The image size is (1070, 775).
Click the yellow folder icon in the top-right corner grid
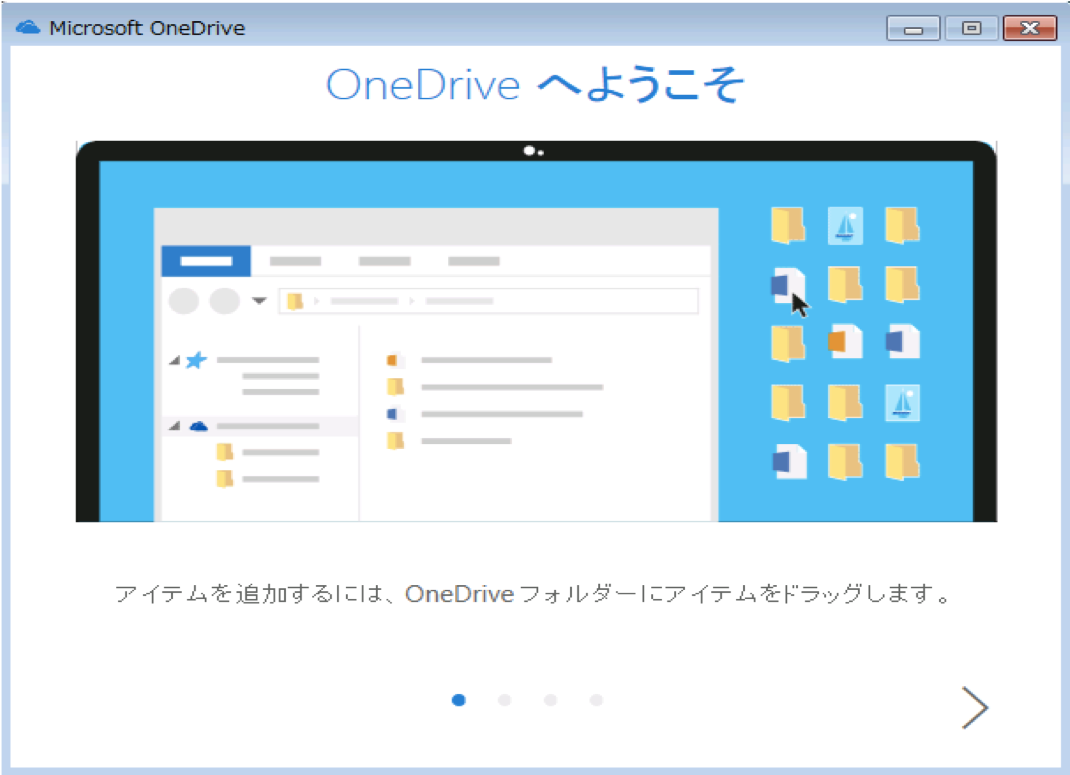(902, 225)
